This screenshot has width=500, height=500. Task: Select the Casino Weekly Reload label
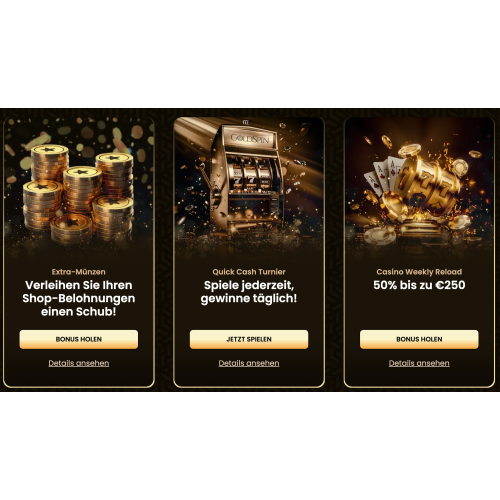tap(419, 272)
